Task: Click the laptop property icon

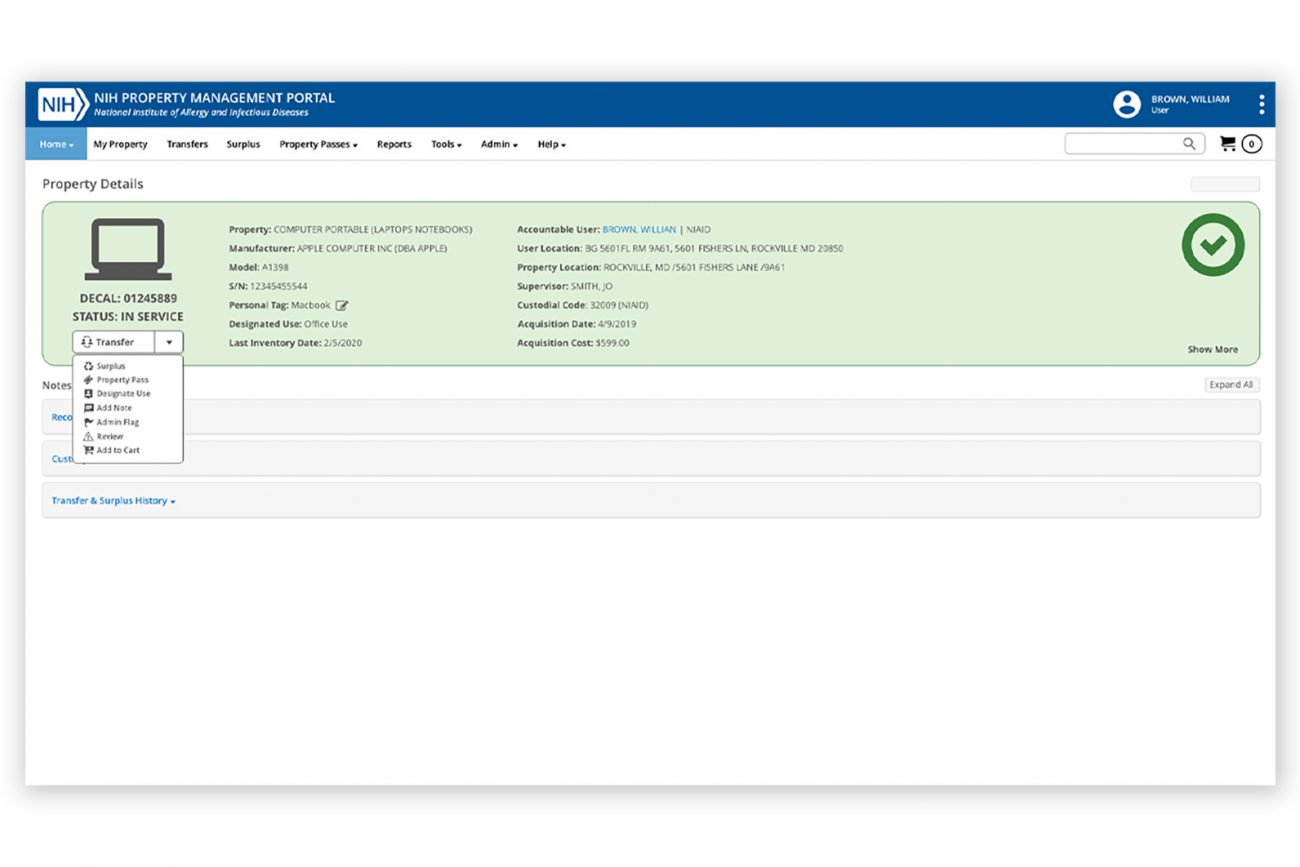Action: pos(128,249)
